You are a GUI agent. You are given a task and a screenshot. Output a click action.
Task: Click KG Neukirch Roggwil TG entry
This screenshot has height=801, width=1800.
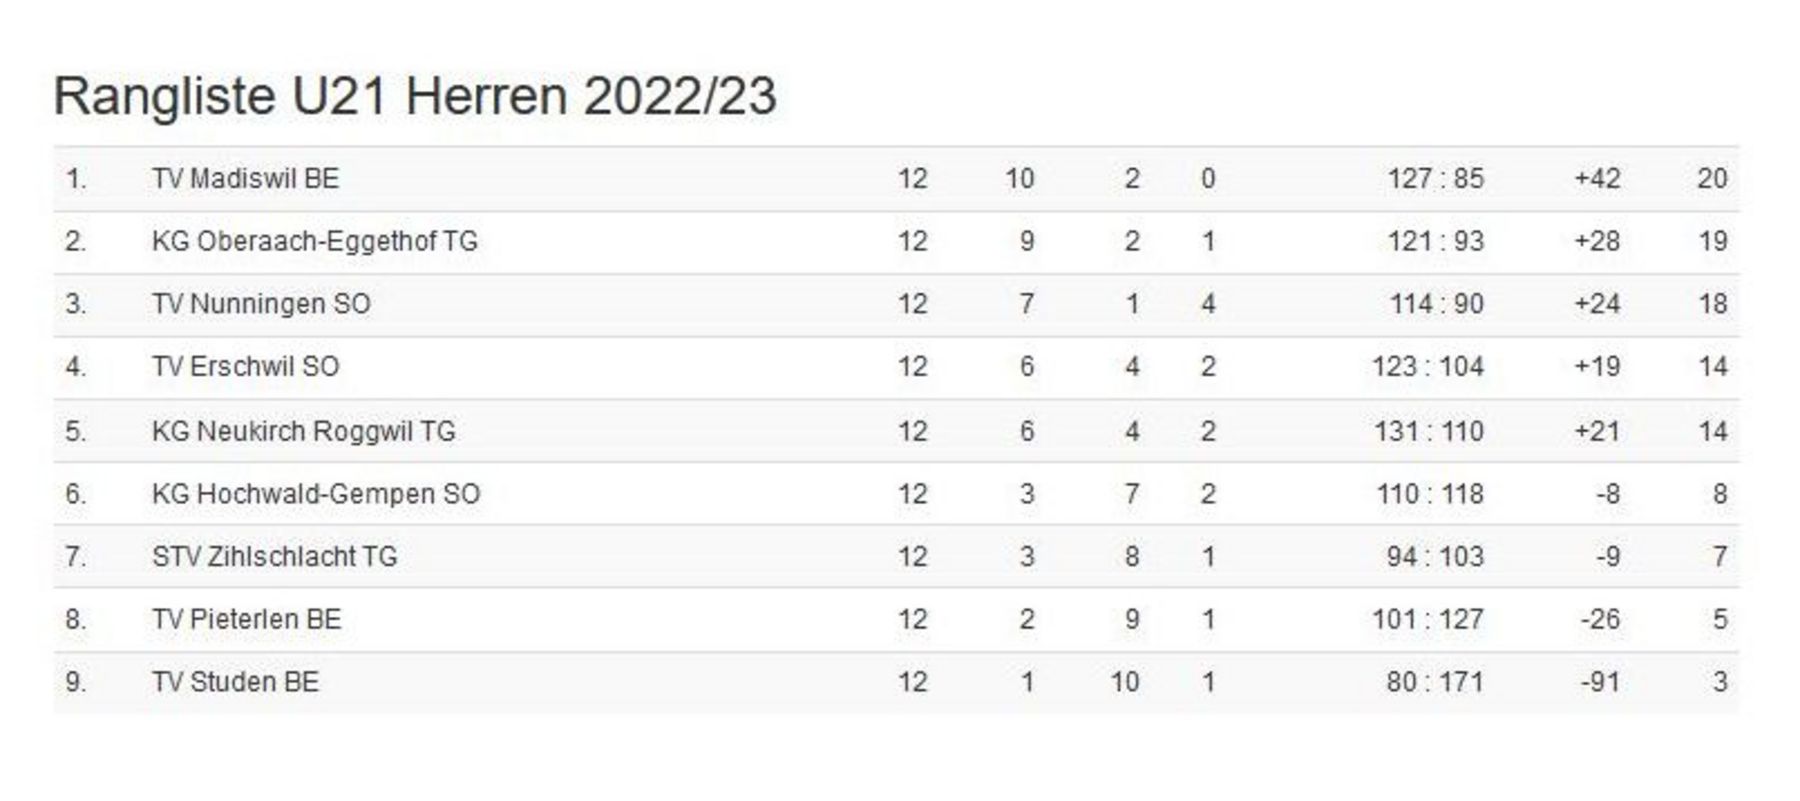pos(304,432)
